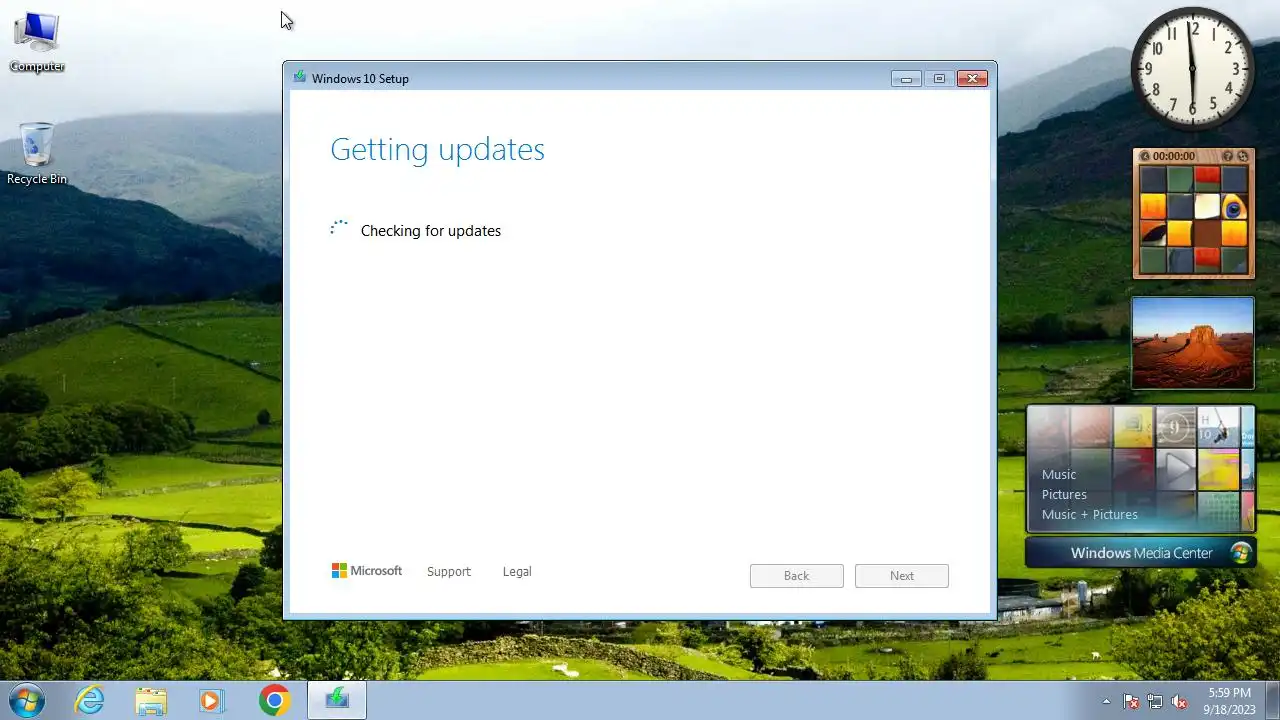Click the Media Center green orb logo
This screenshot has width=1280, height=720.
click(1241, 553)
